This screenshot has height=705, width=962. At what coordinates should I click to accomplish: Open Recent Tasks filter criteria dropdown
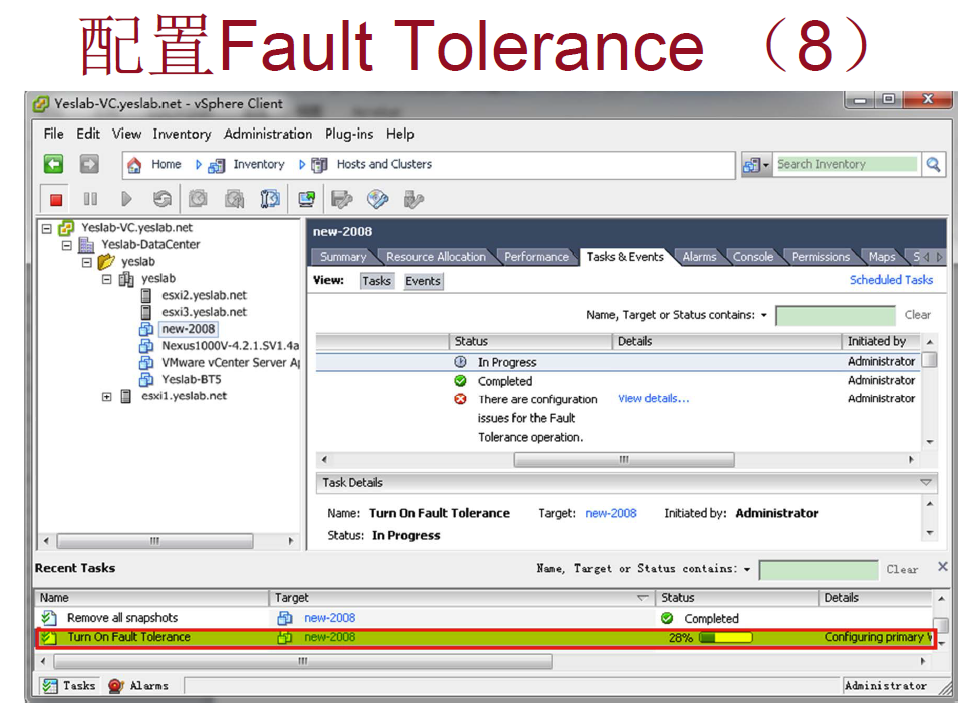[747, 569]
